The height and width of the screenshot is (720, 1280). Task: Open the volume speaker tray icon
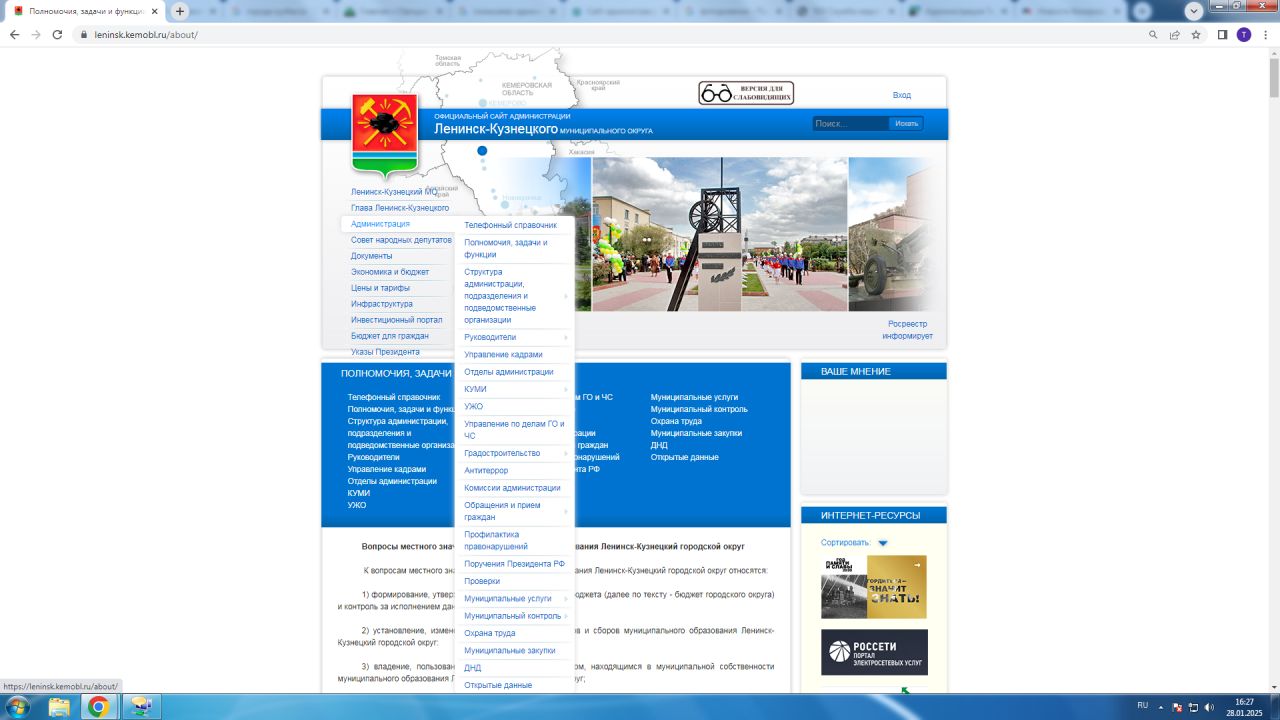pos(1210,707)
